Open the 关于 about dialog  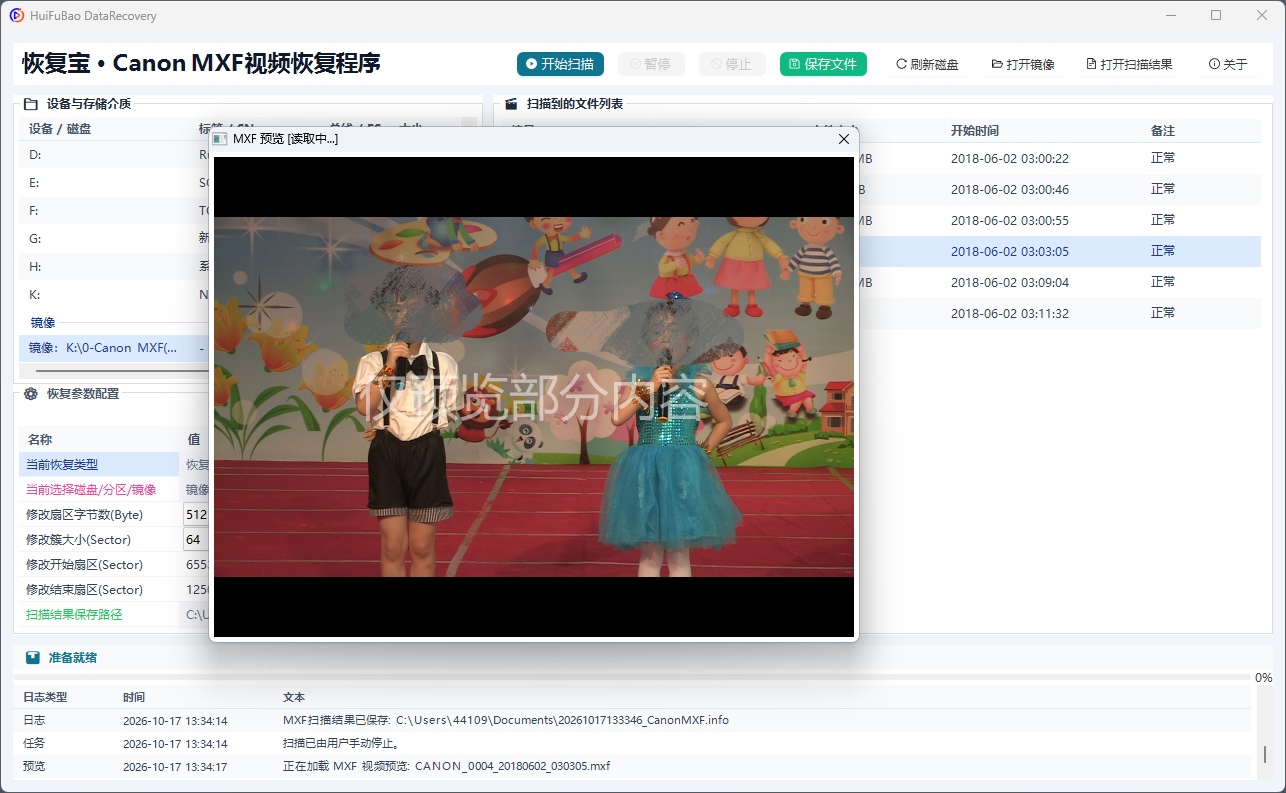point(1228,64)
